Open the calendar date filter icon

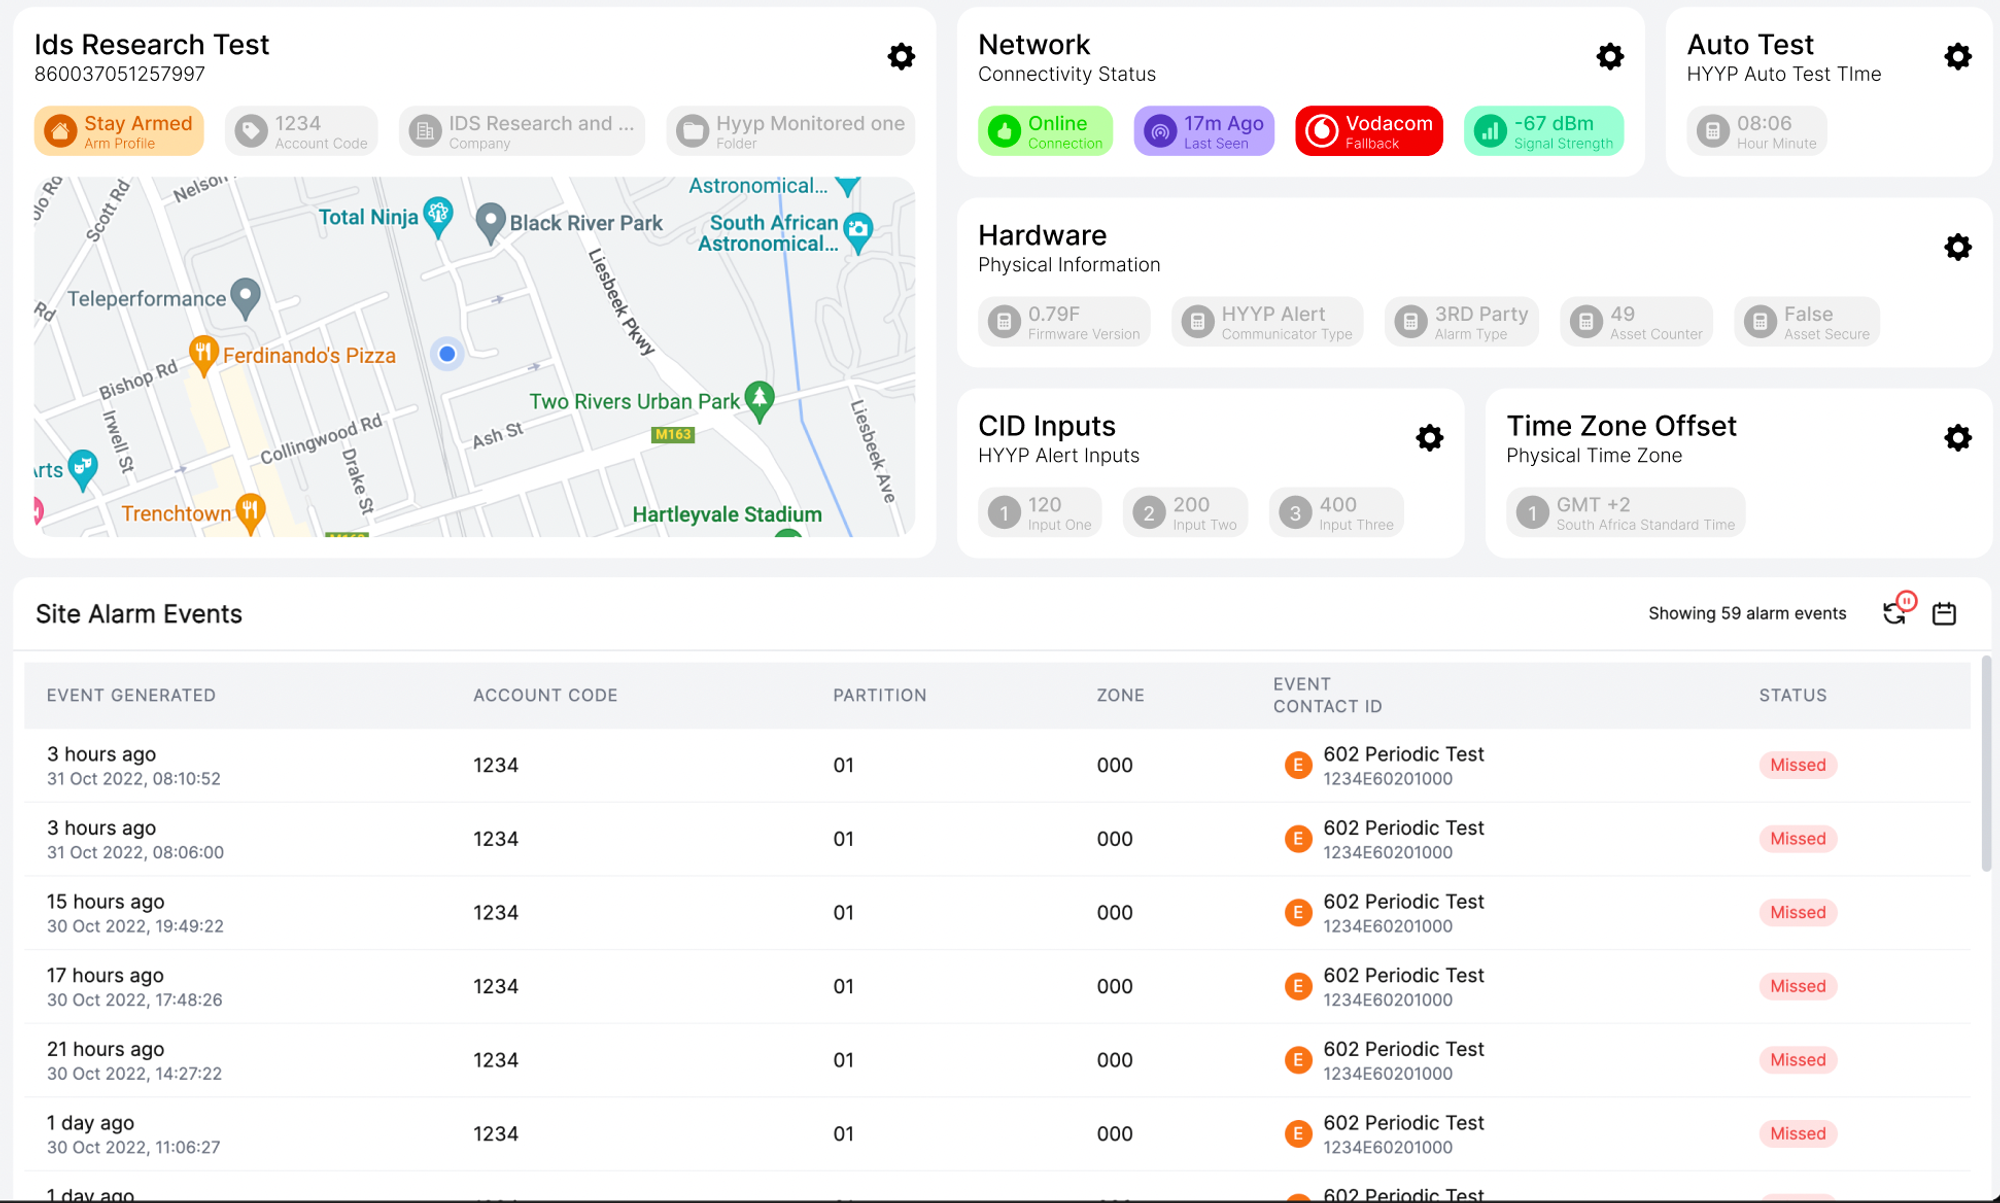[1944, 613]
